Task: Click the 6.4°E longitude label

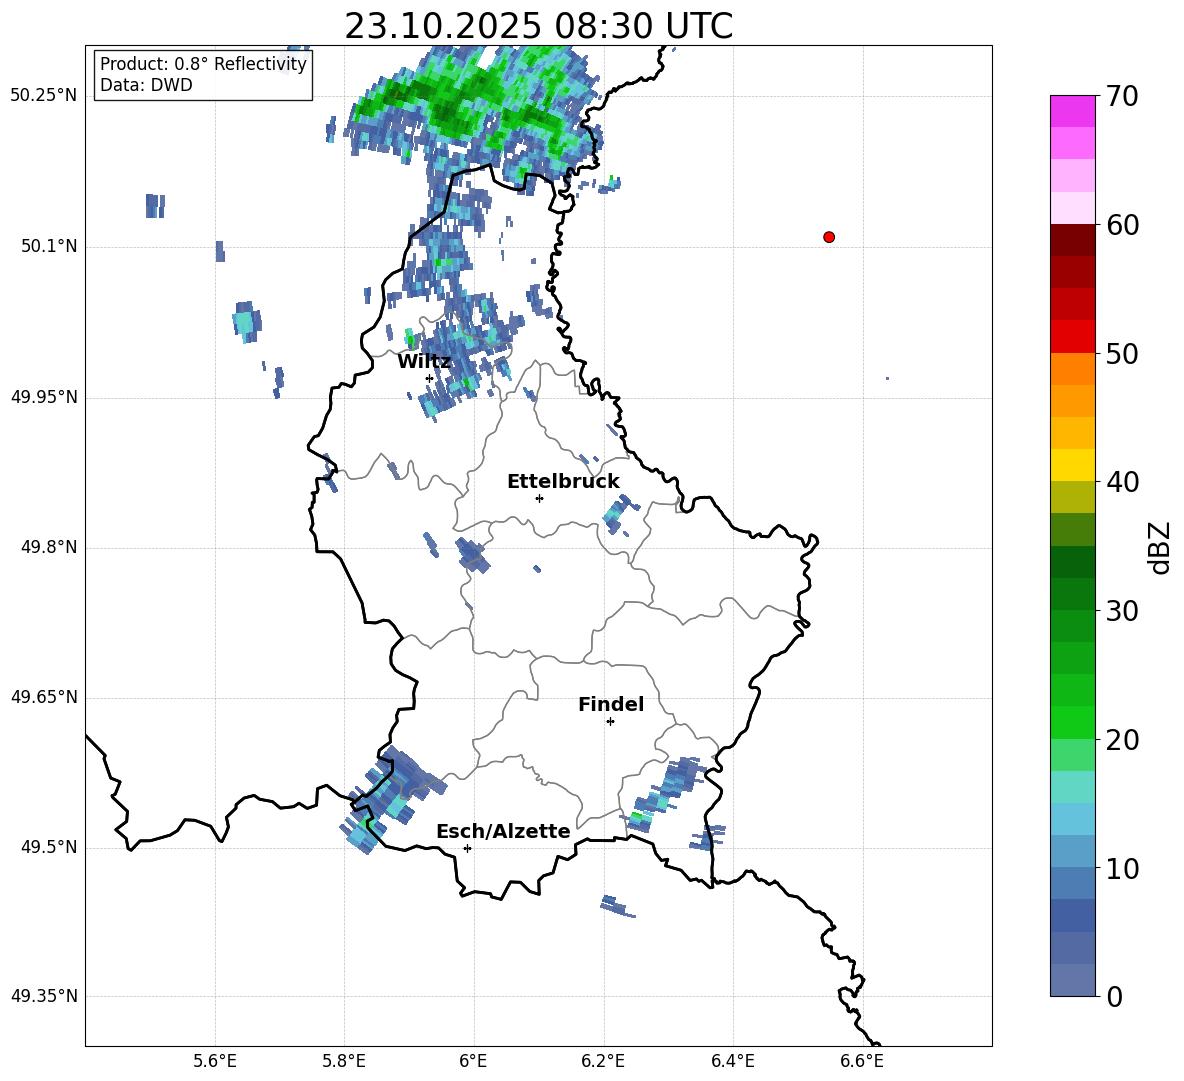Action: point(733,1061)
